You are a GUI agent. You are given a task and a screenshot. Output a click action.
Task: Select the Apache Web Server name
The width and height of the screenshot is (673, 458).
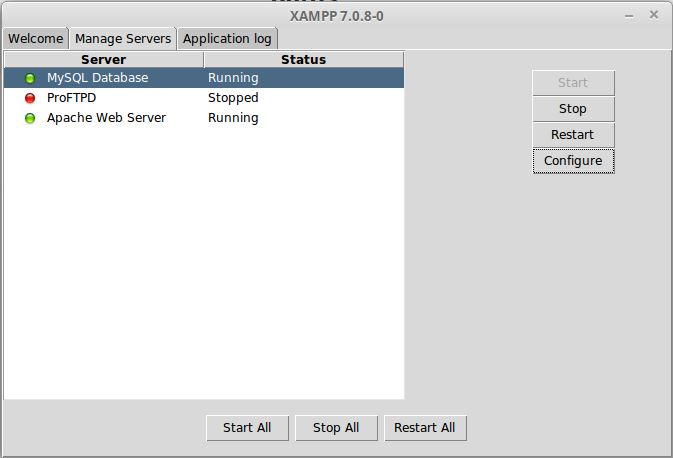pyautogui.click(x=106, y=118)
